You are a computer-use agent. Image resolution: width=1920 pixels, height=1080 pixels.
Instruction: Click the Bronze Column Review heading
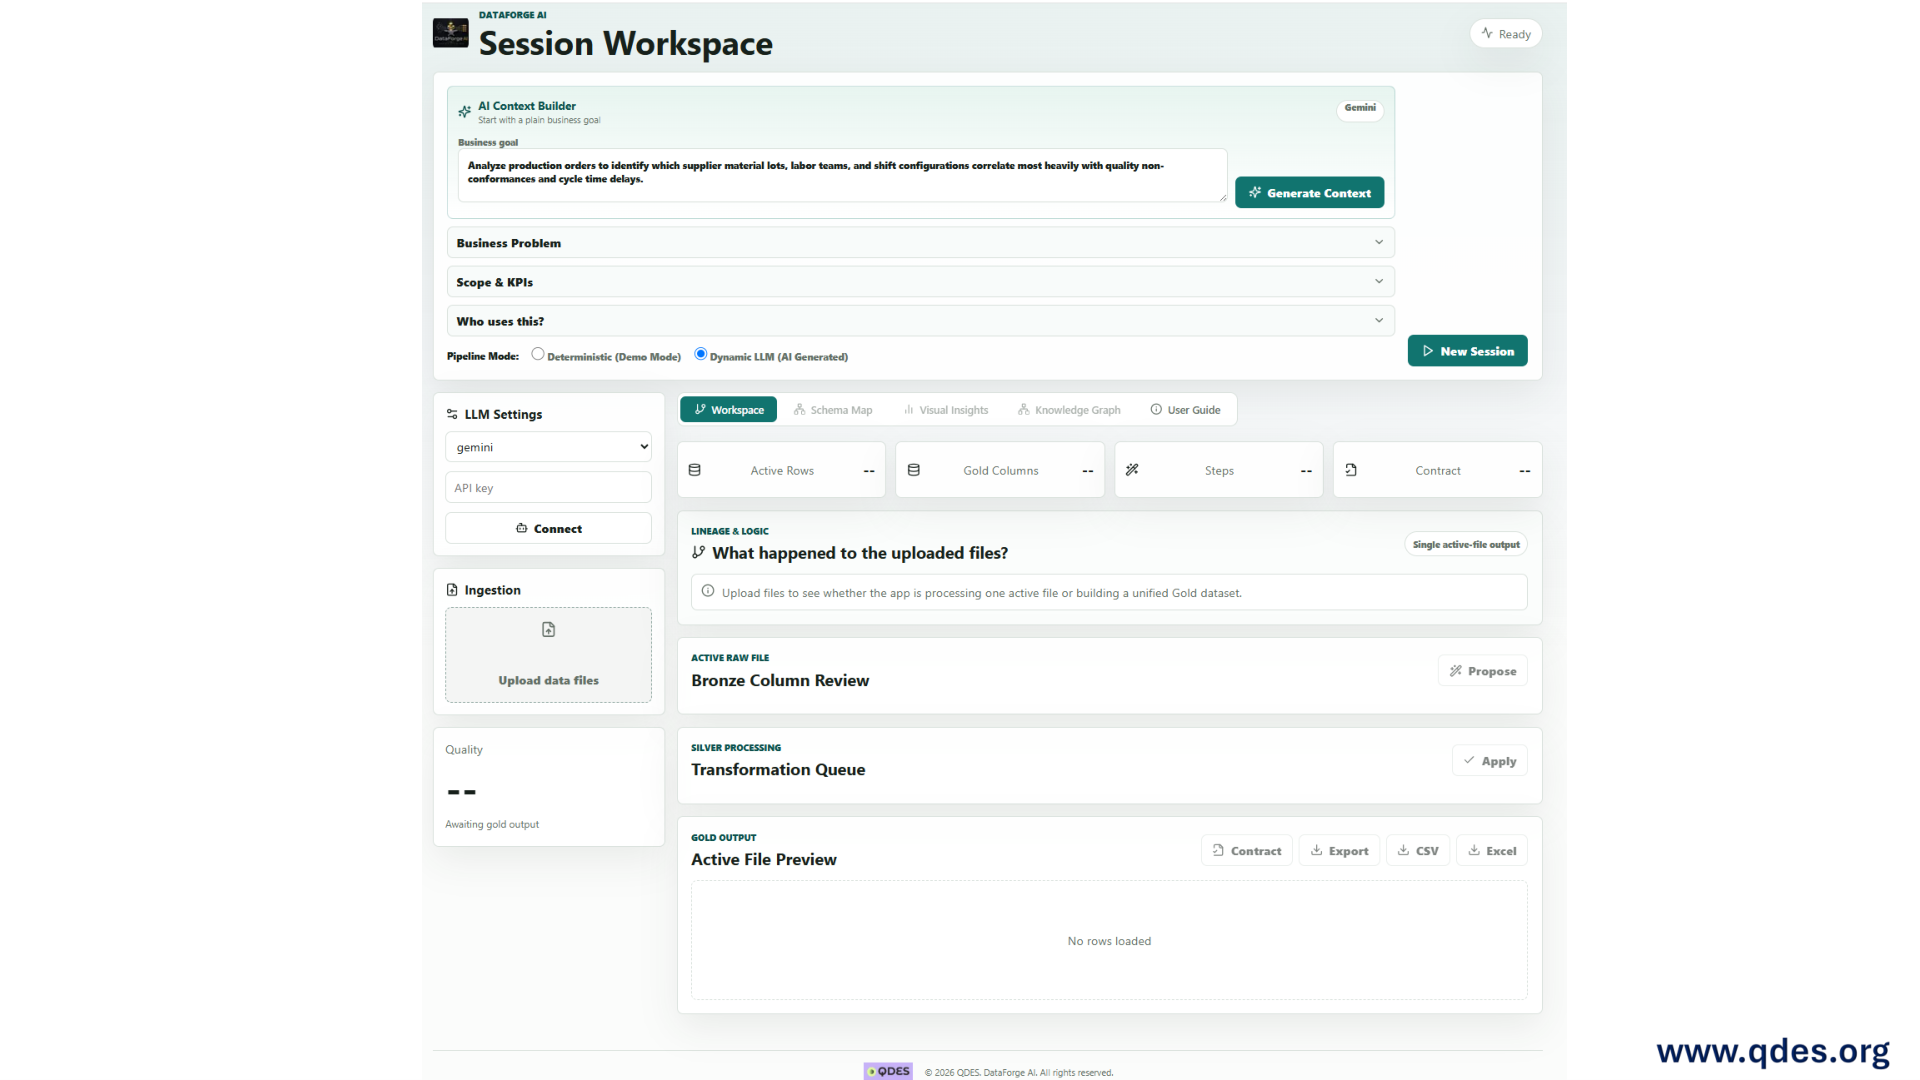[780, 680]
